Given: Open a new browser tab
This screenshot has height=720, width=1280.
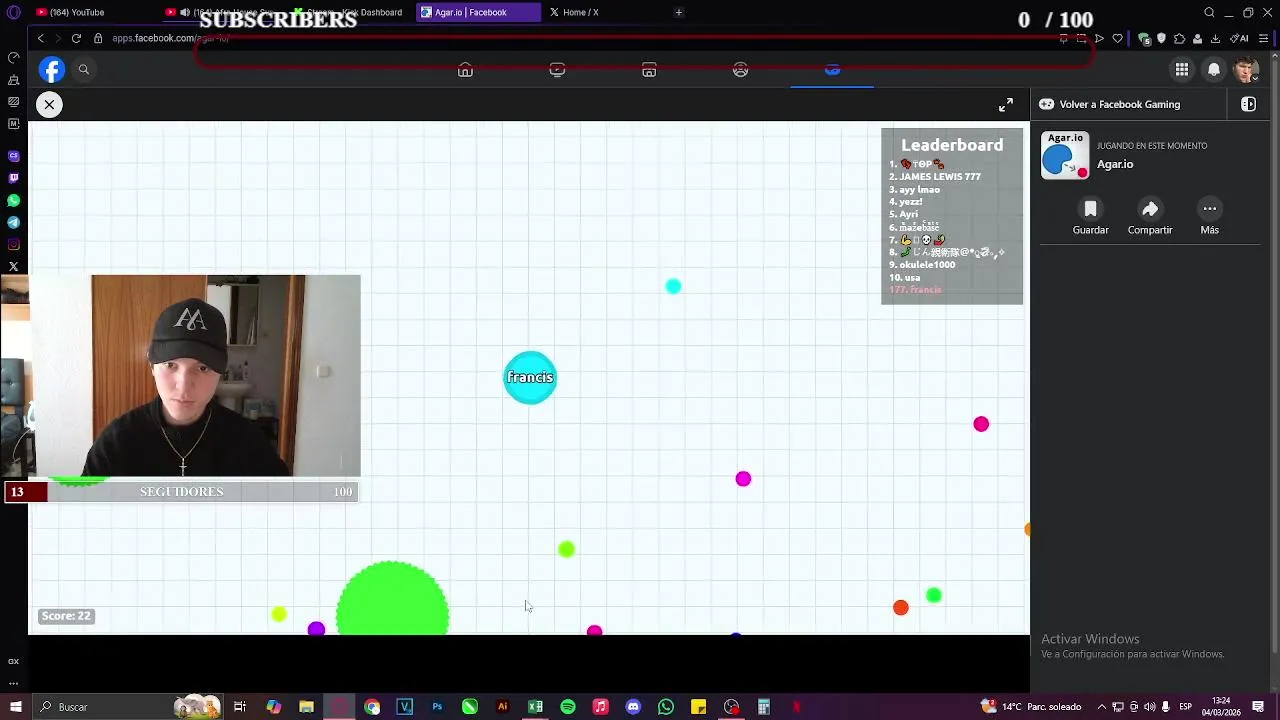Looking at the screenshot, I should [x=679, y=12].
